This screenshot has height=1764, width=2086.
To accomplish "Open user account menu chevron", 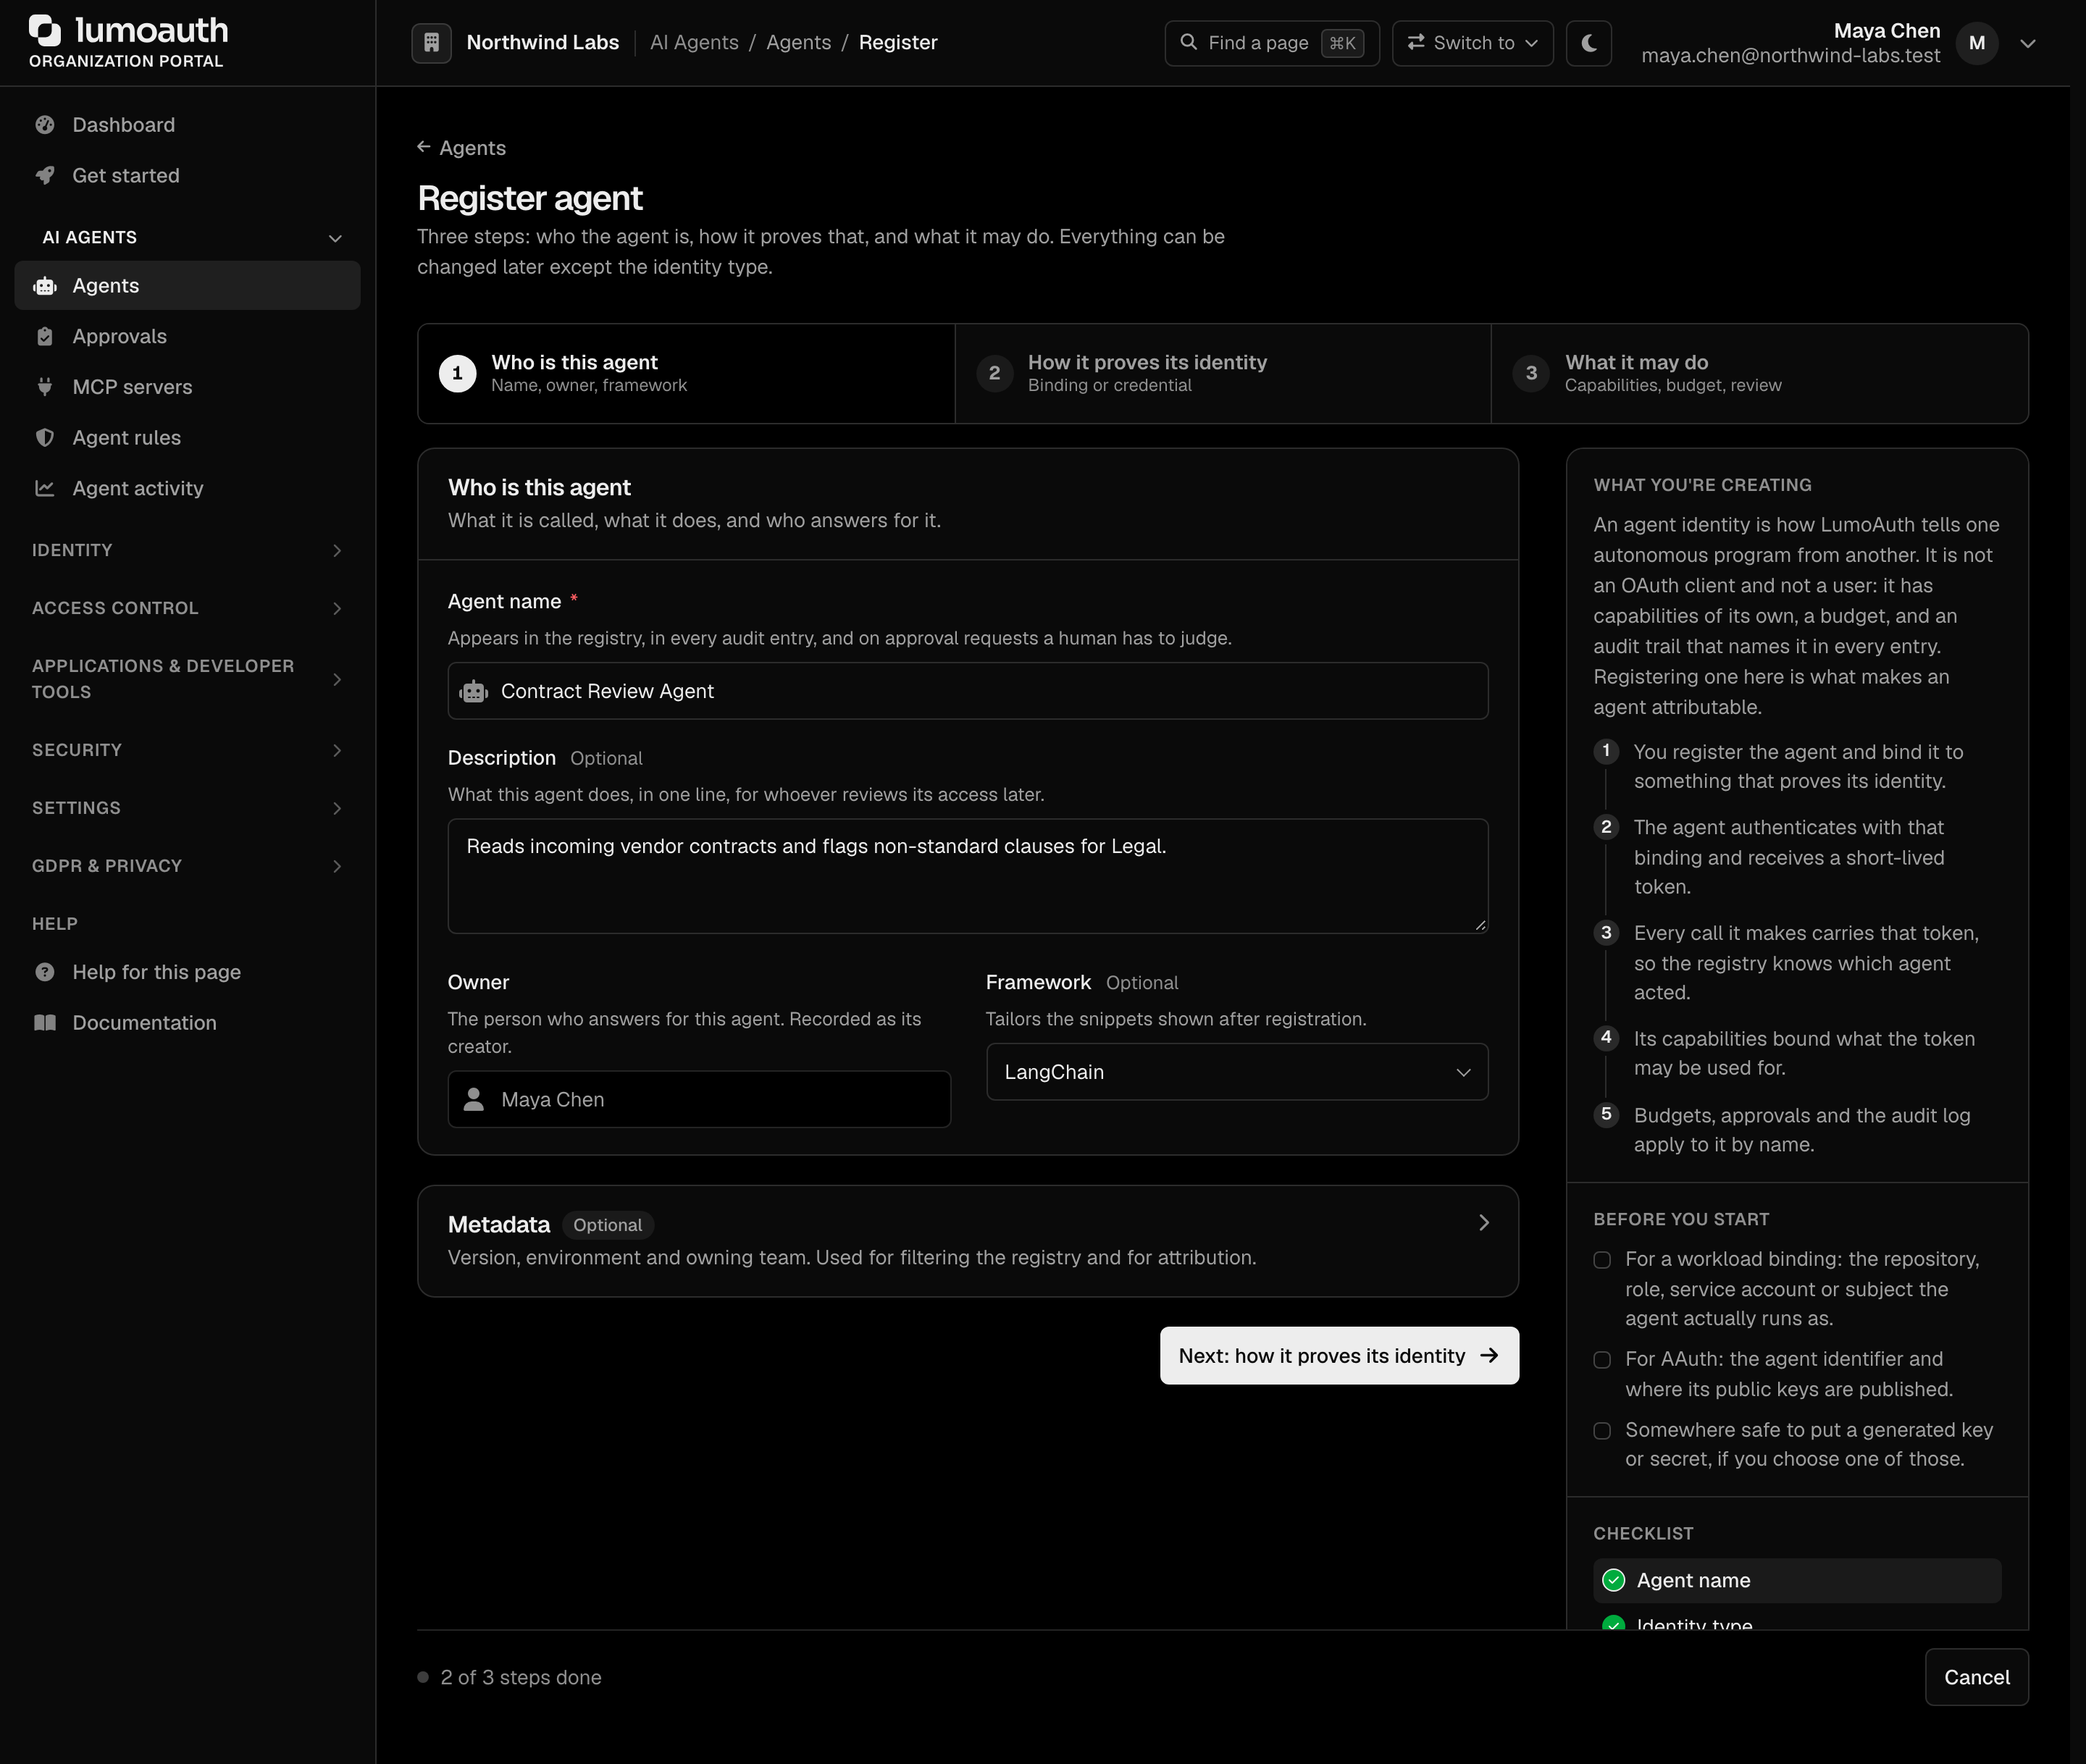I will (x=2027, y=43).
